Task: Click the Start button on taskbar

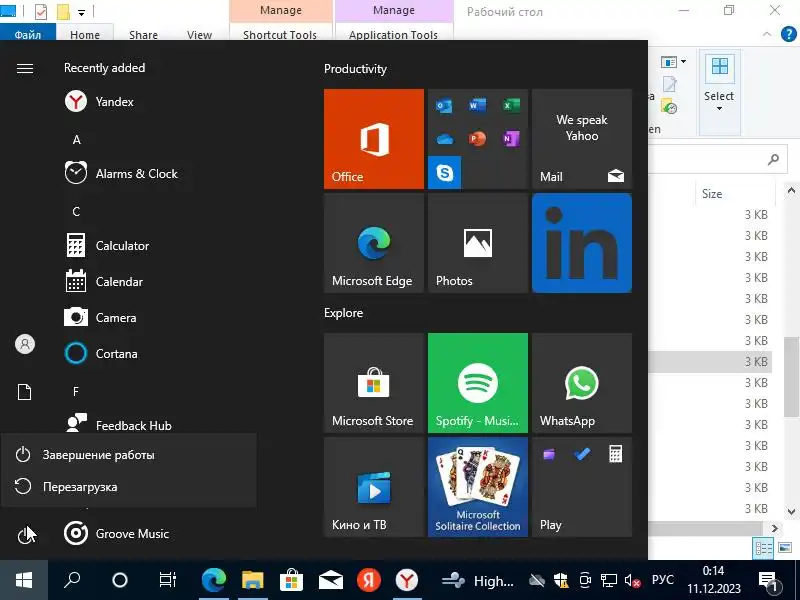Action: 24,580
